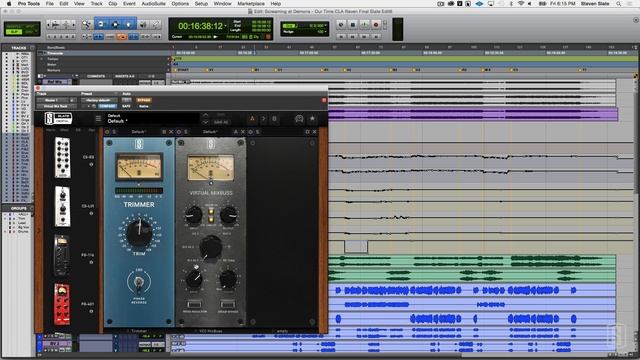Adjust the Virtual Mixbuss console selector knob

[211, 247]
